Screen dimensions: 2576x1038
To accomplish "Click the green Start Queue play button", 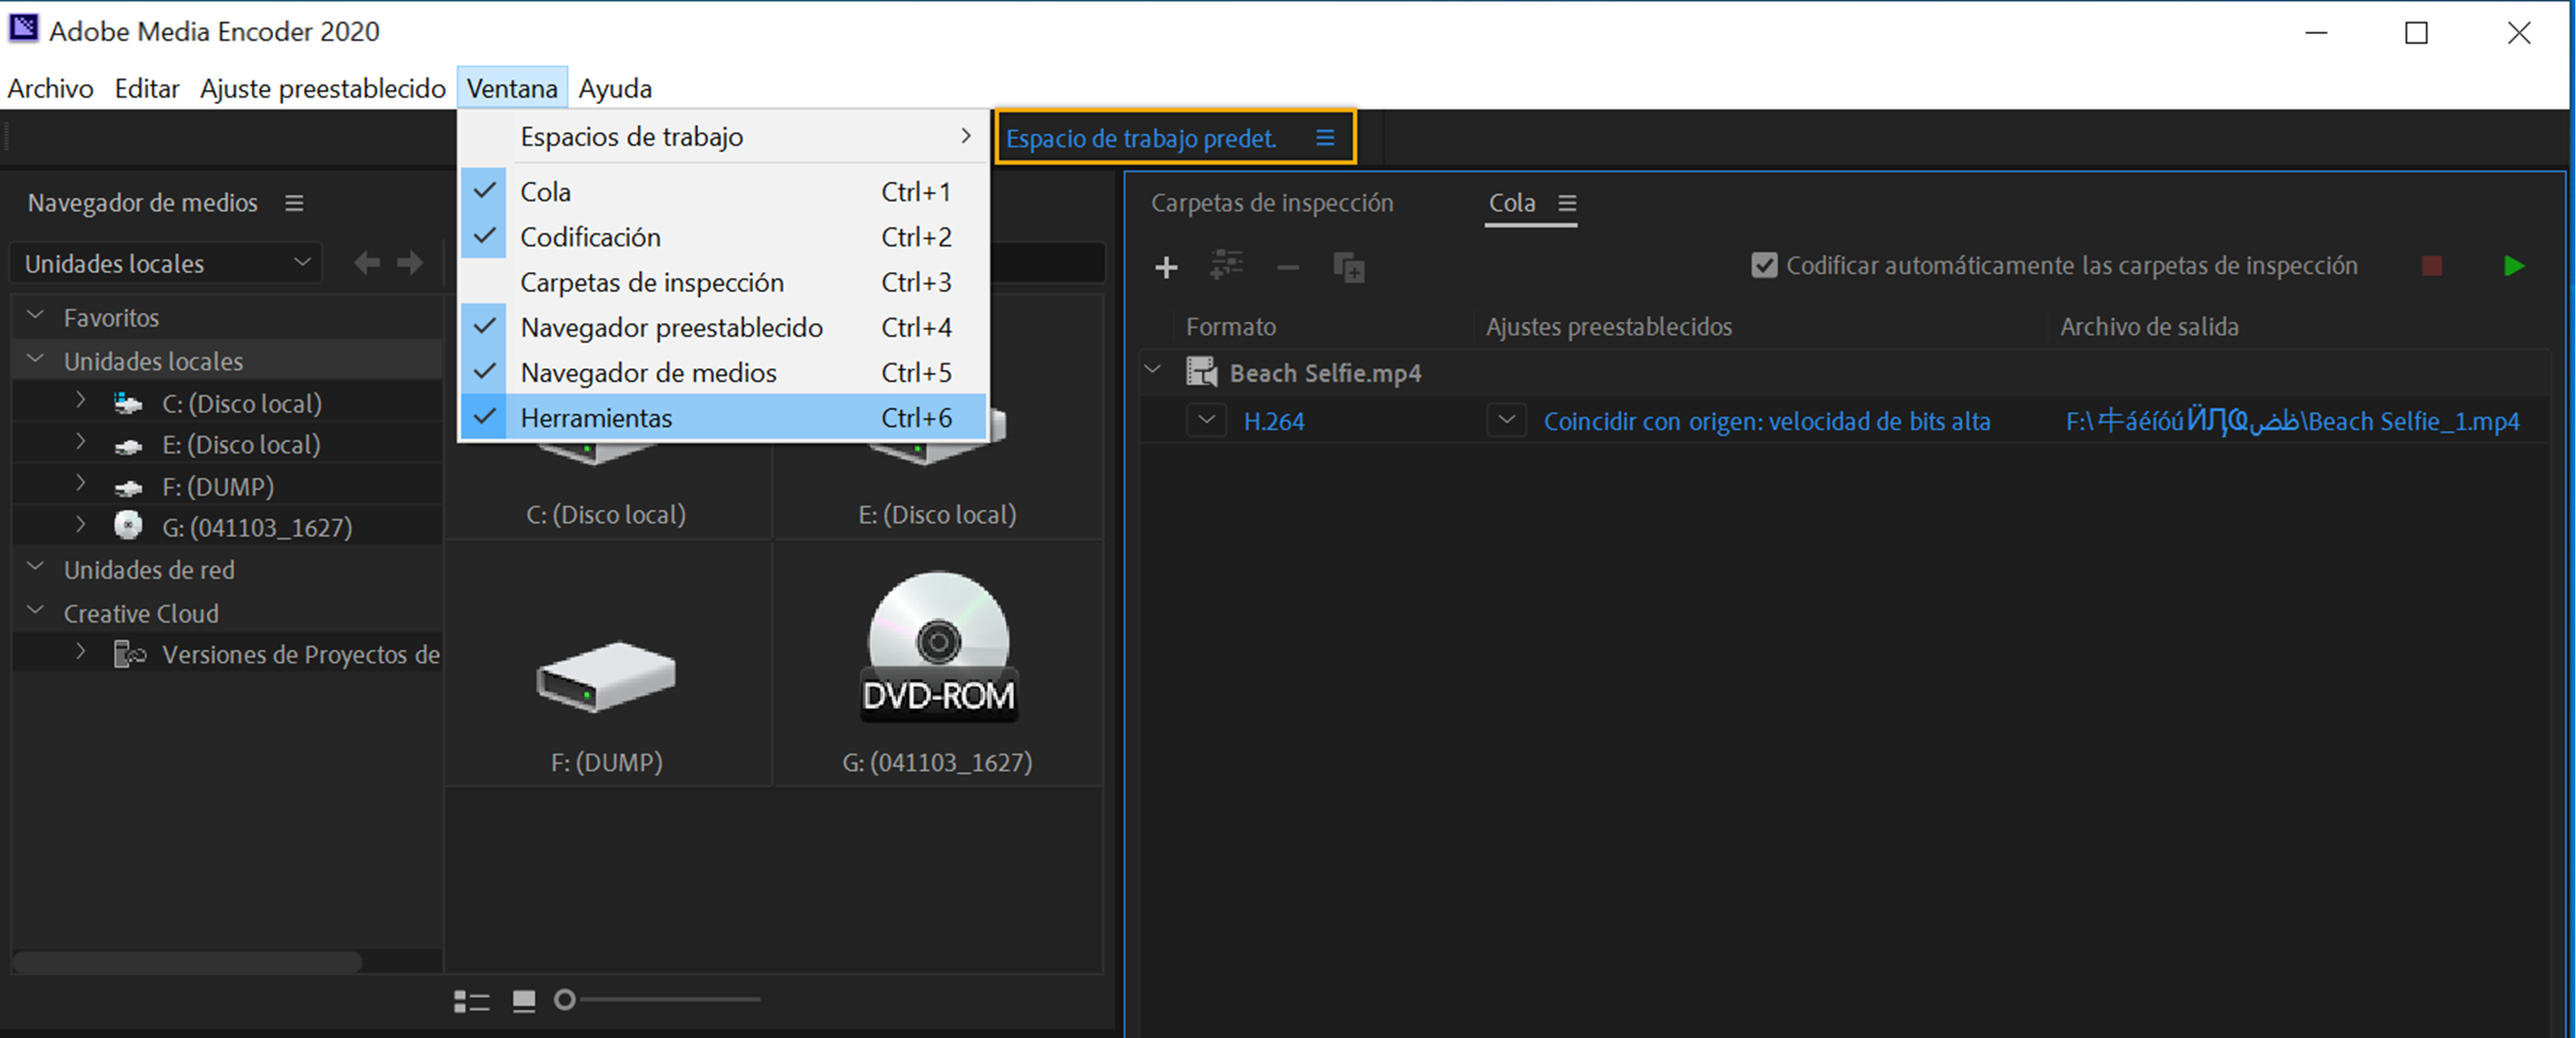I will (x=2513, y=266).
